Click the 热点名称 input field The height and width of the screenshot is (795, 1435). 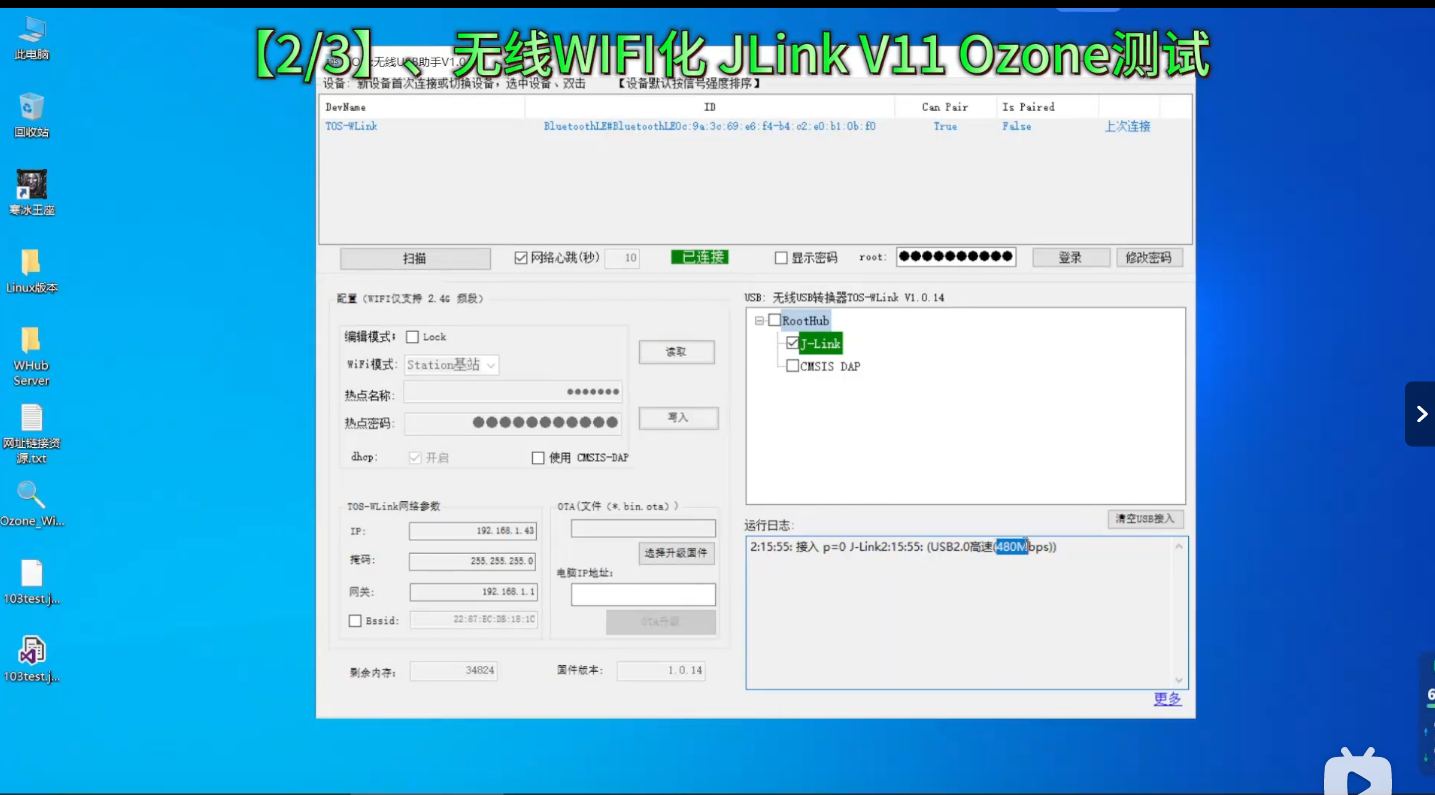point(512,392)
